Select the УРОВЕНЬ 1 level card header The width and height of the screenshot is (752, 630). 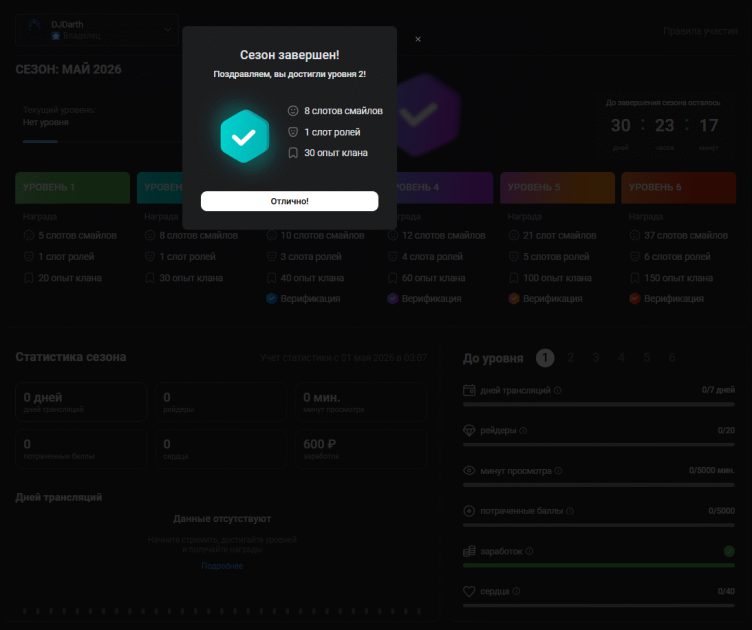point(72,187)
